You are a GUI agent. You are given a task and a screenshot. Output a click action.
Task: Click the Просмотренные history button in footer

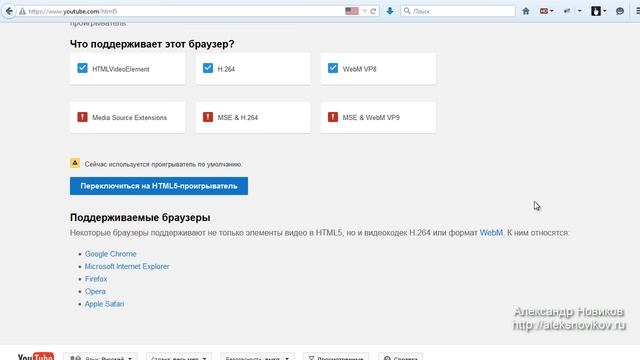[x=336, y=357]
